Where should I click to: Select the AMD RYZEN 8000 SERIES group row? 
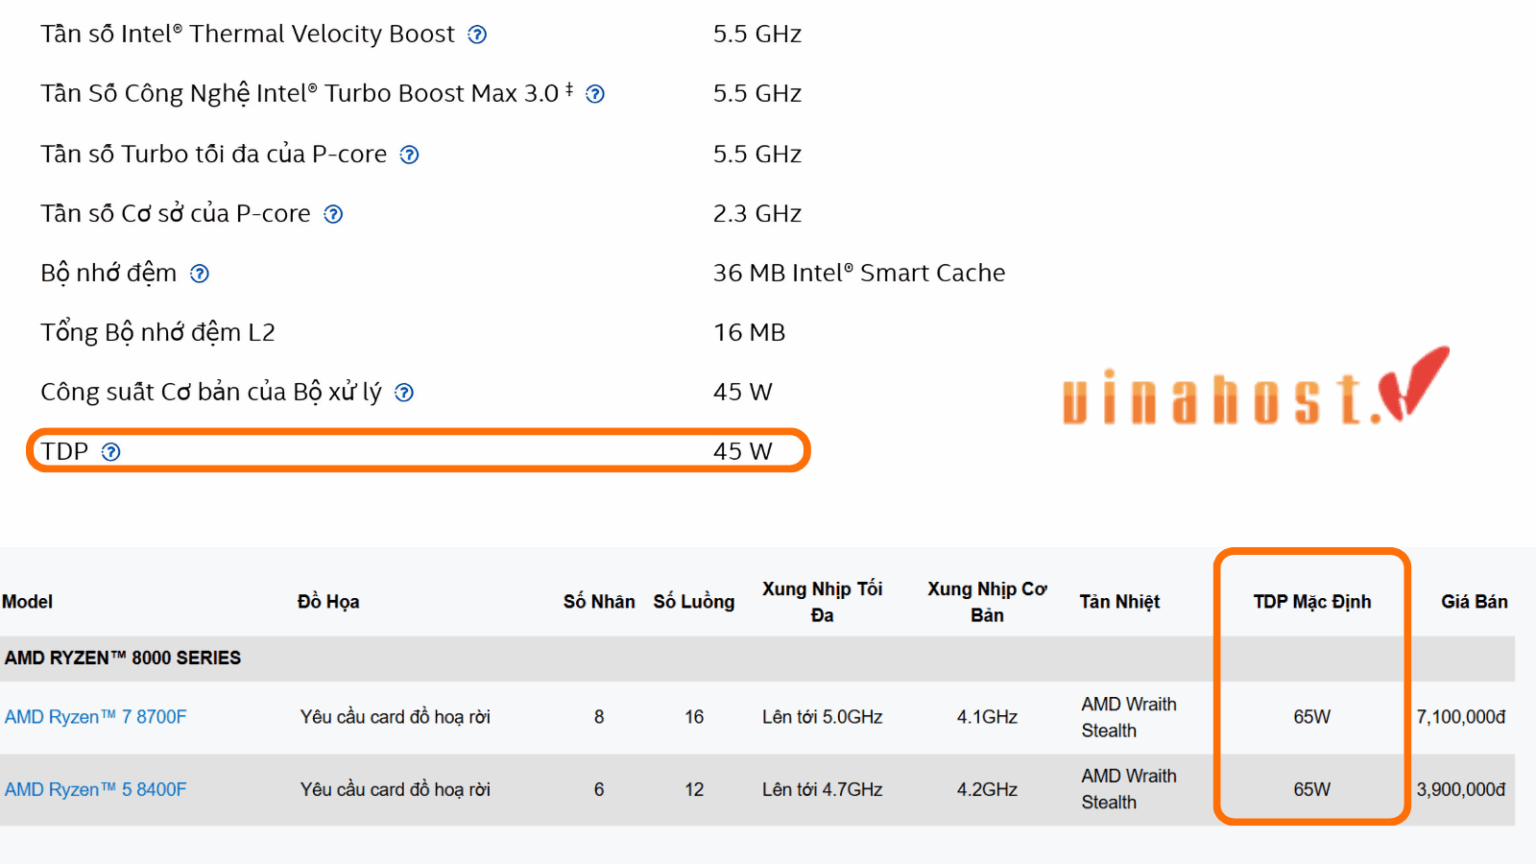click(x=757, y=658)
